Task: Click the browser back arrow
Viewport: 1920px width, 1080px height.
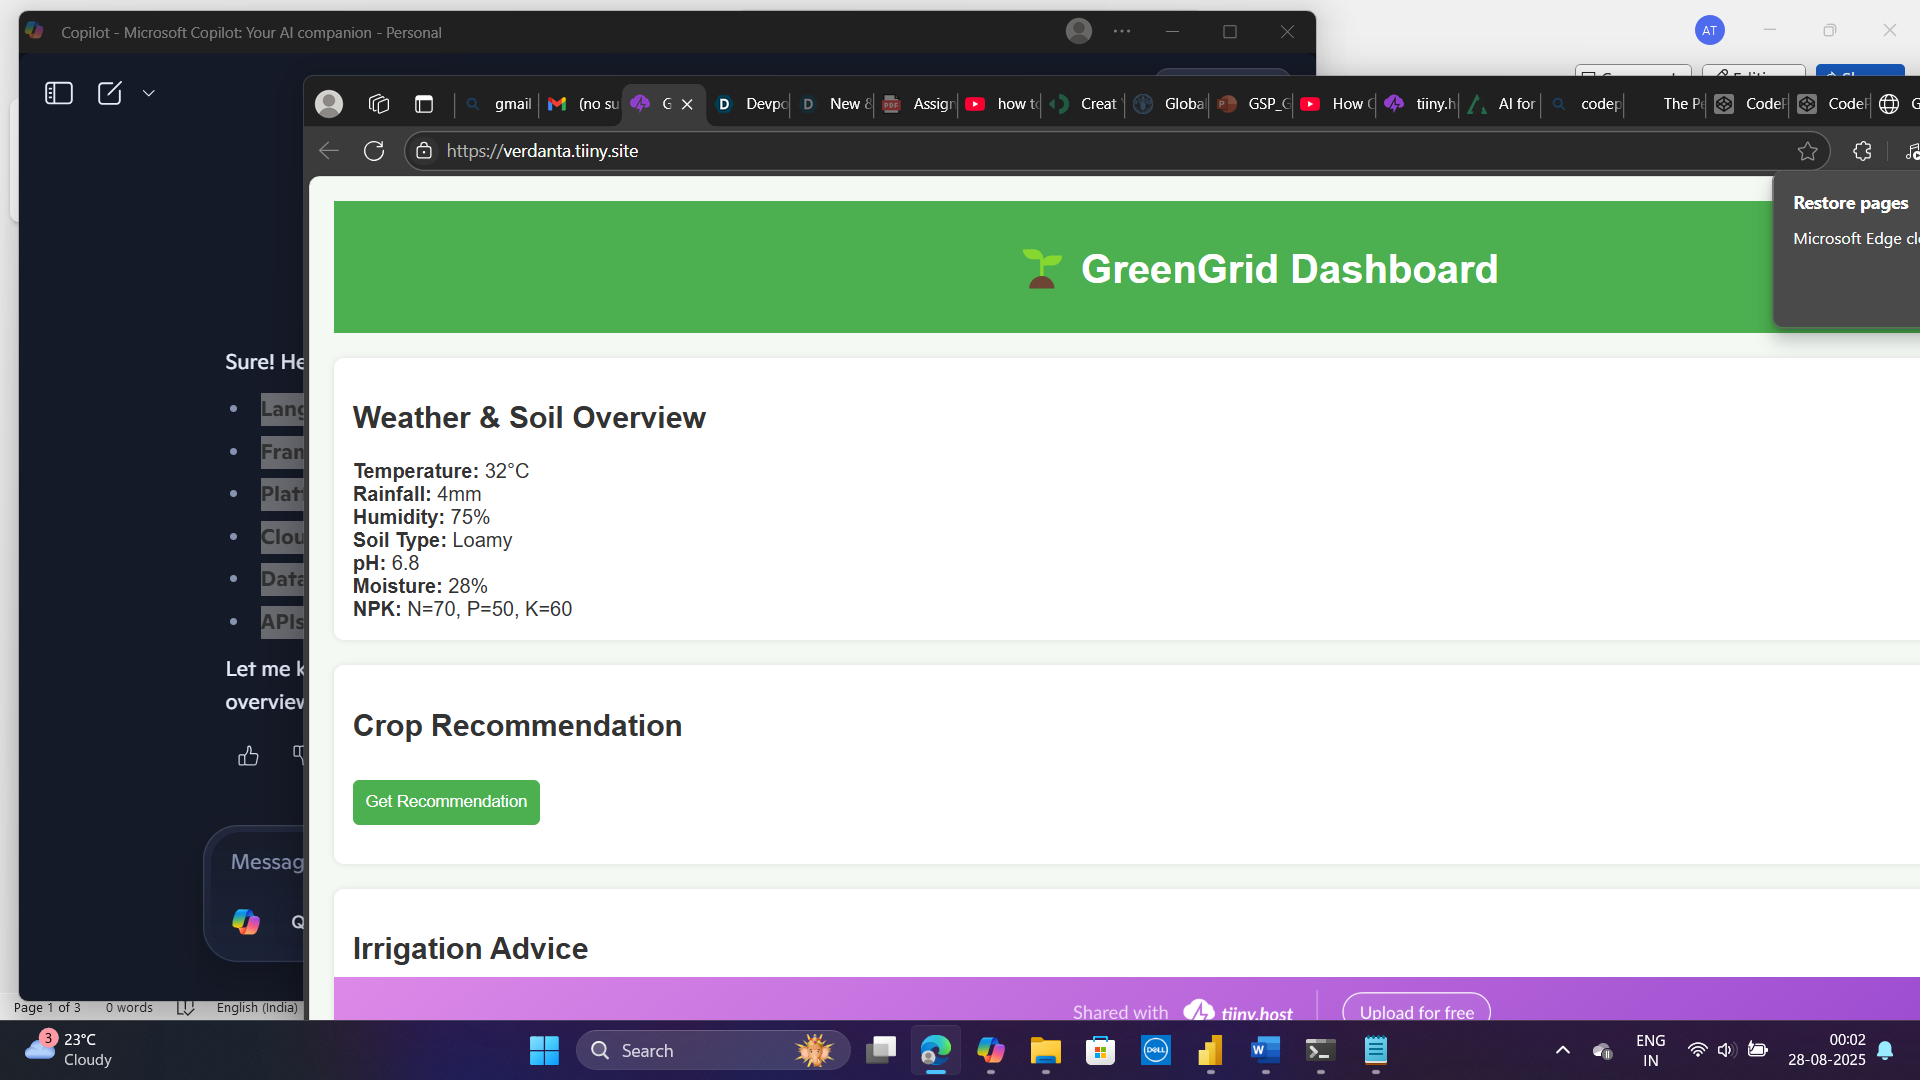Action: [329, 151]
